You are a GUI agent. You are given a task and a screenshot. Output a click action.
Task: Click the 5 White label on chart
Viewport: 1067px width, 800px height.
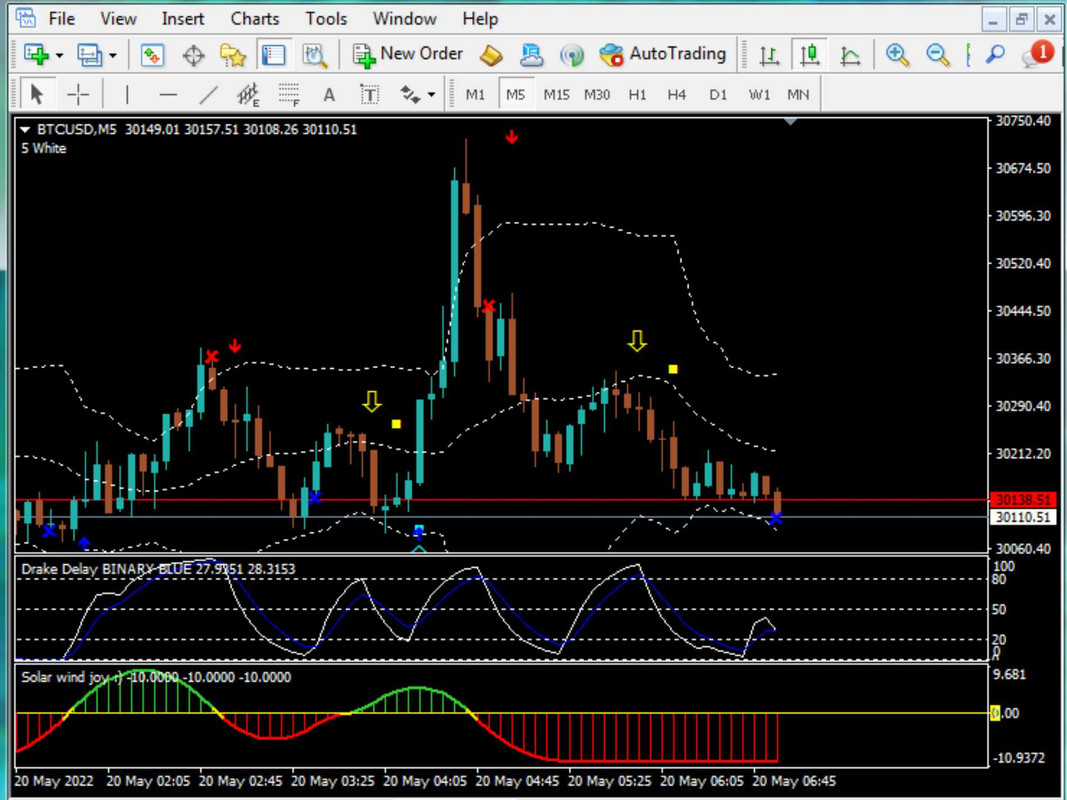tap(44, 148)
